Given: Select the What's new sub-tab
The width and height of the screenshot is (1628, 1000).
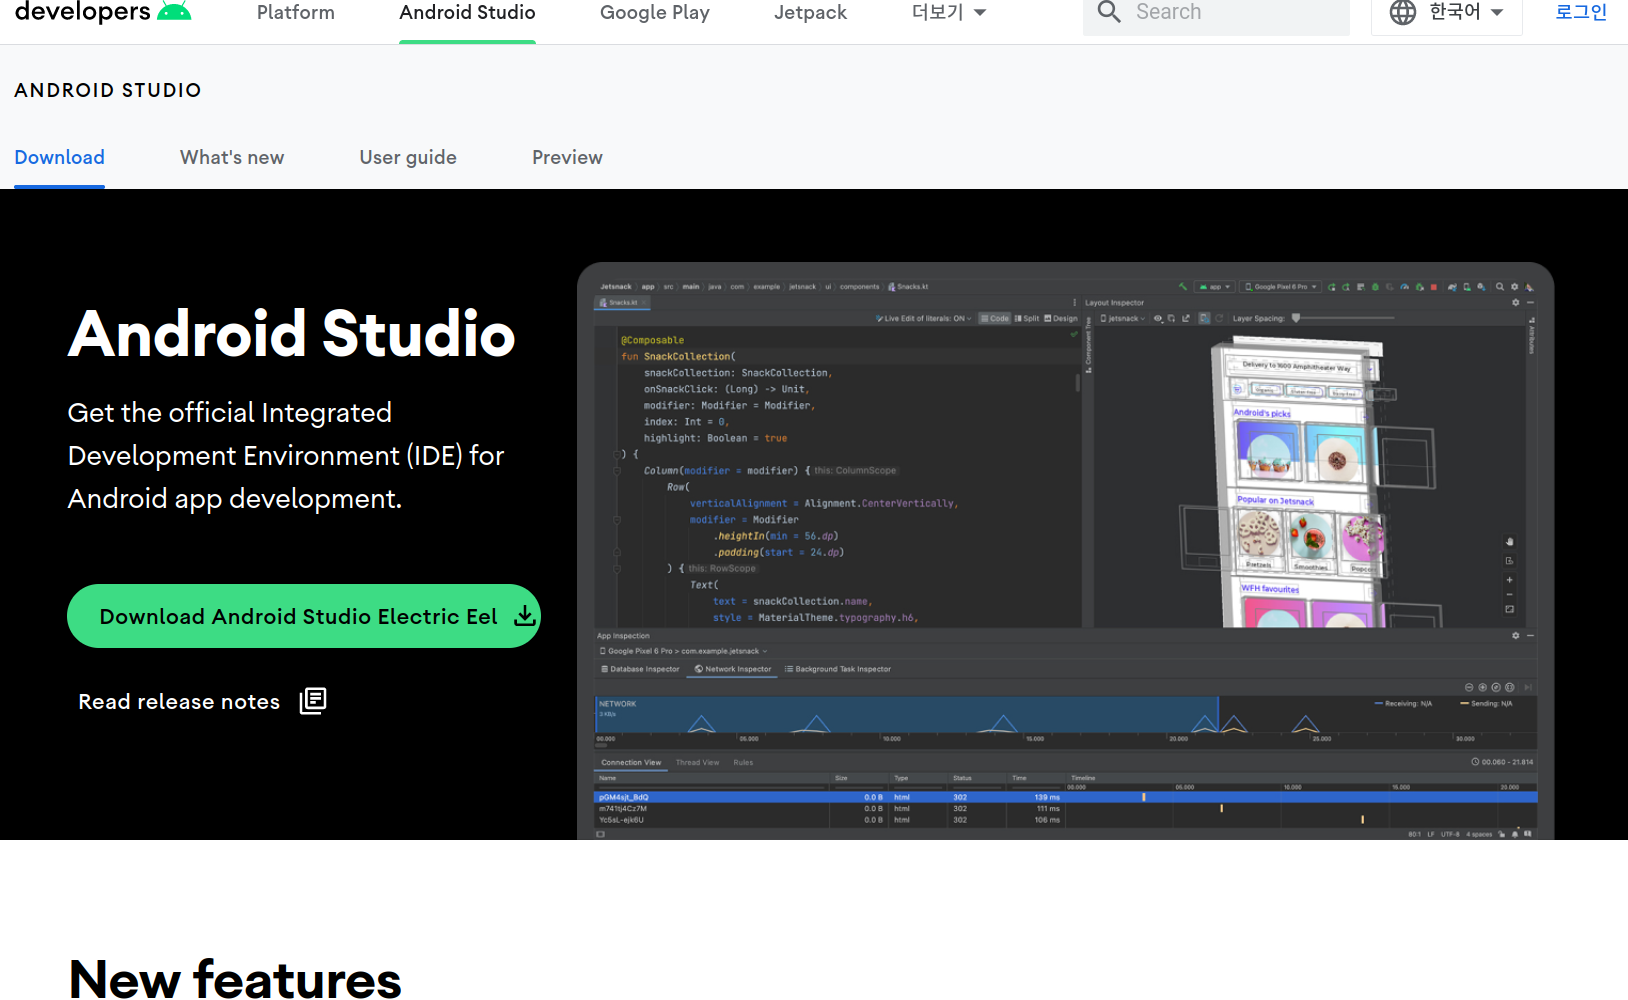Looking at the screenshot, I should point(232,157).
